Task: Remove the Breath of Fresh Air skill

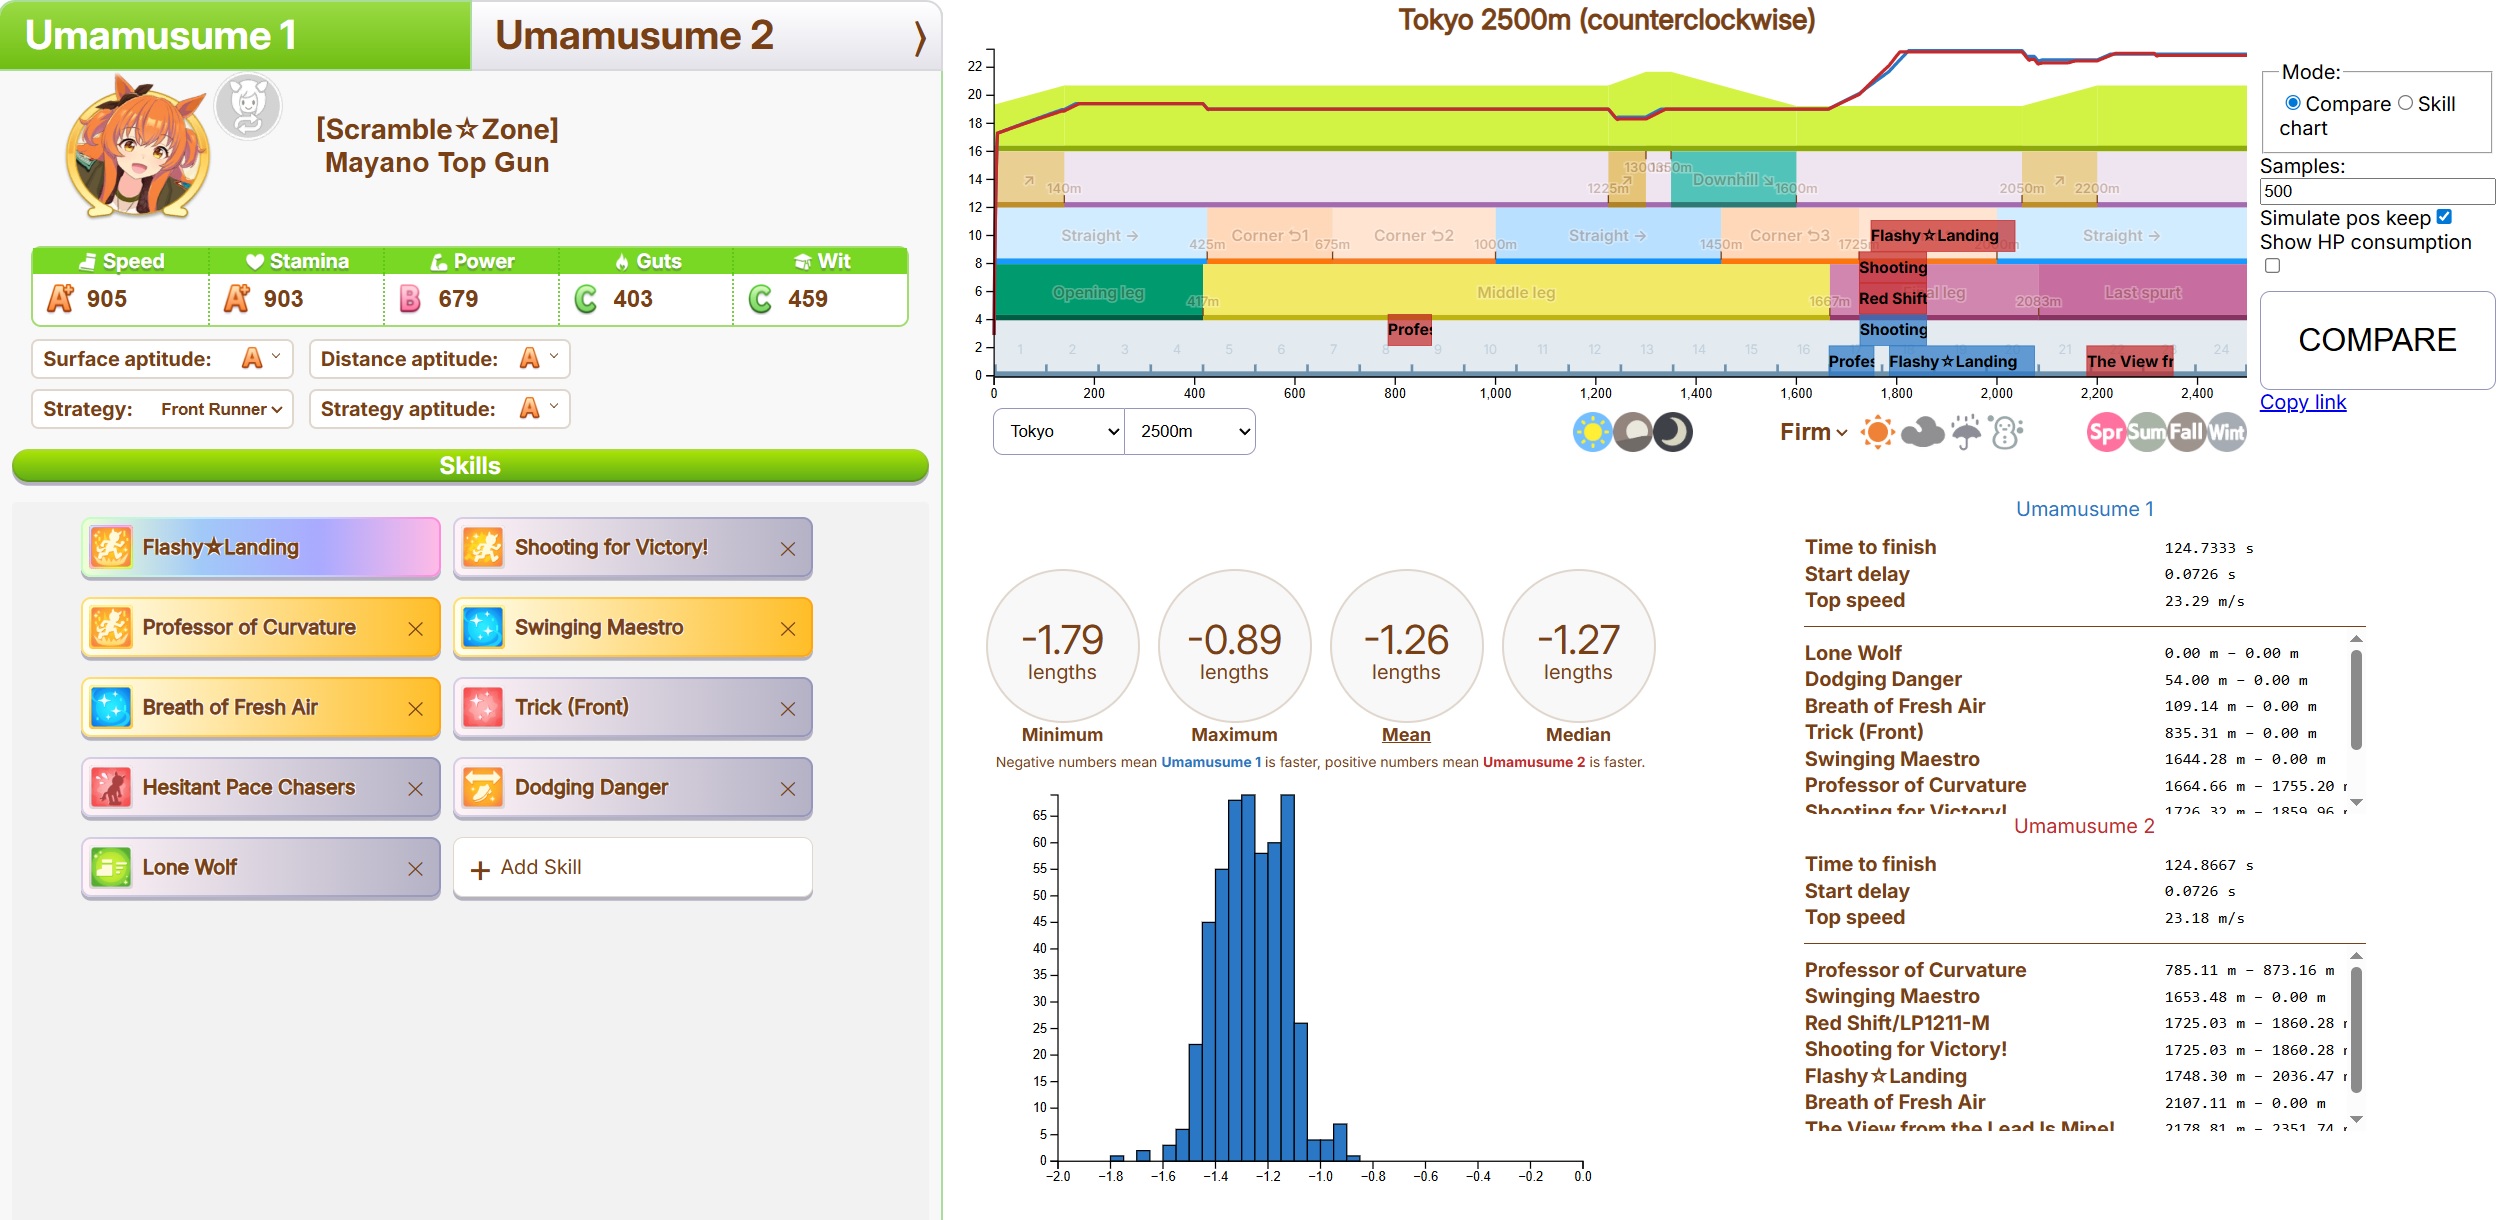Action: 416,709
